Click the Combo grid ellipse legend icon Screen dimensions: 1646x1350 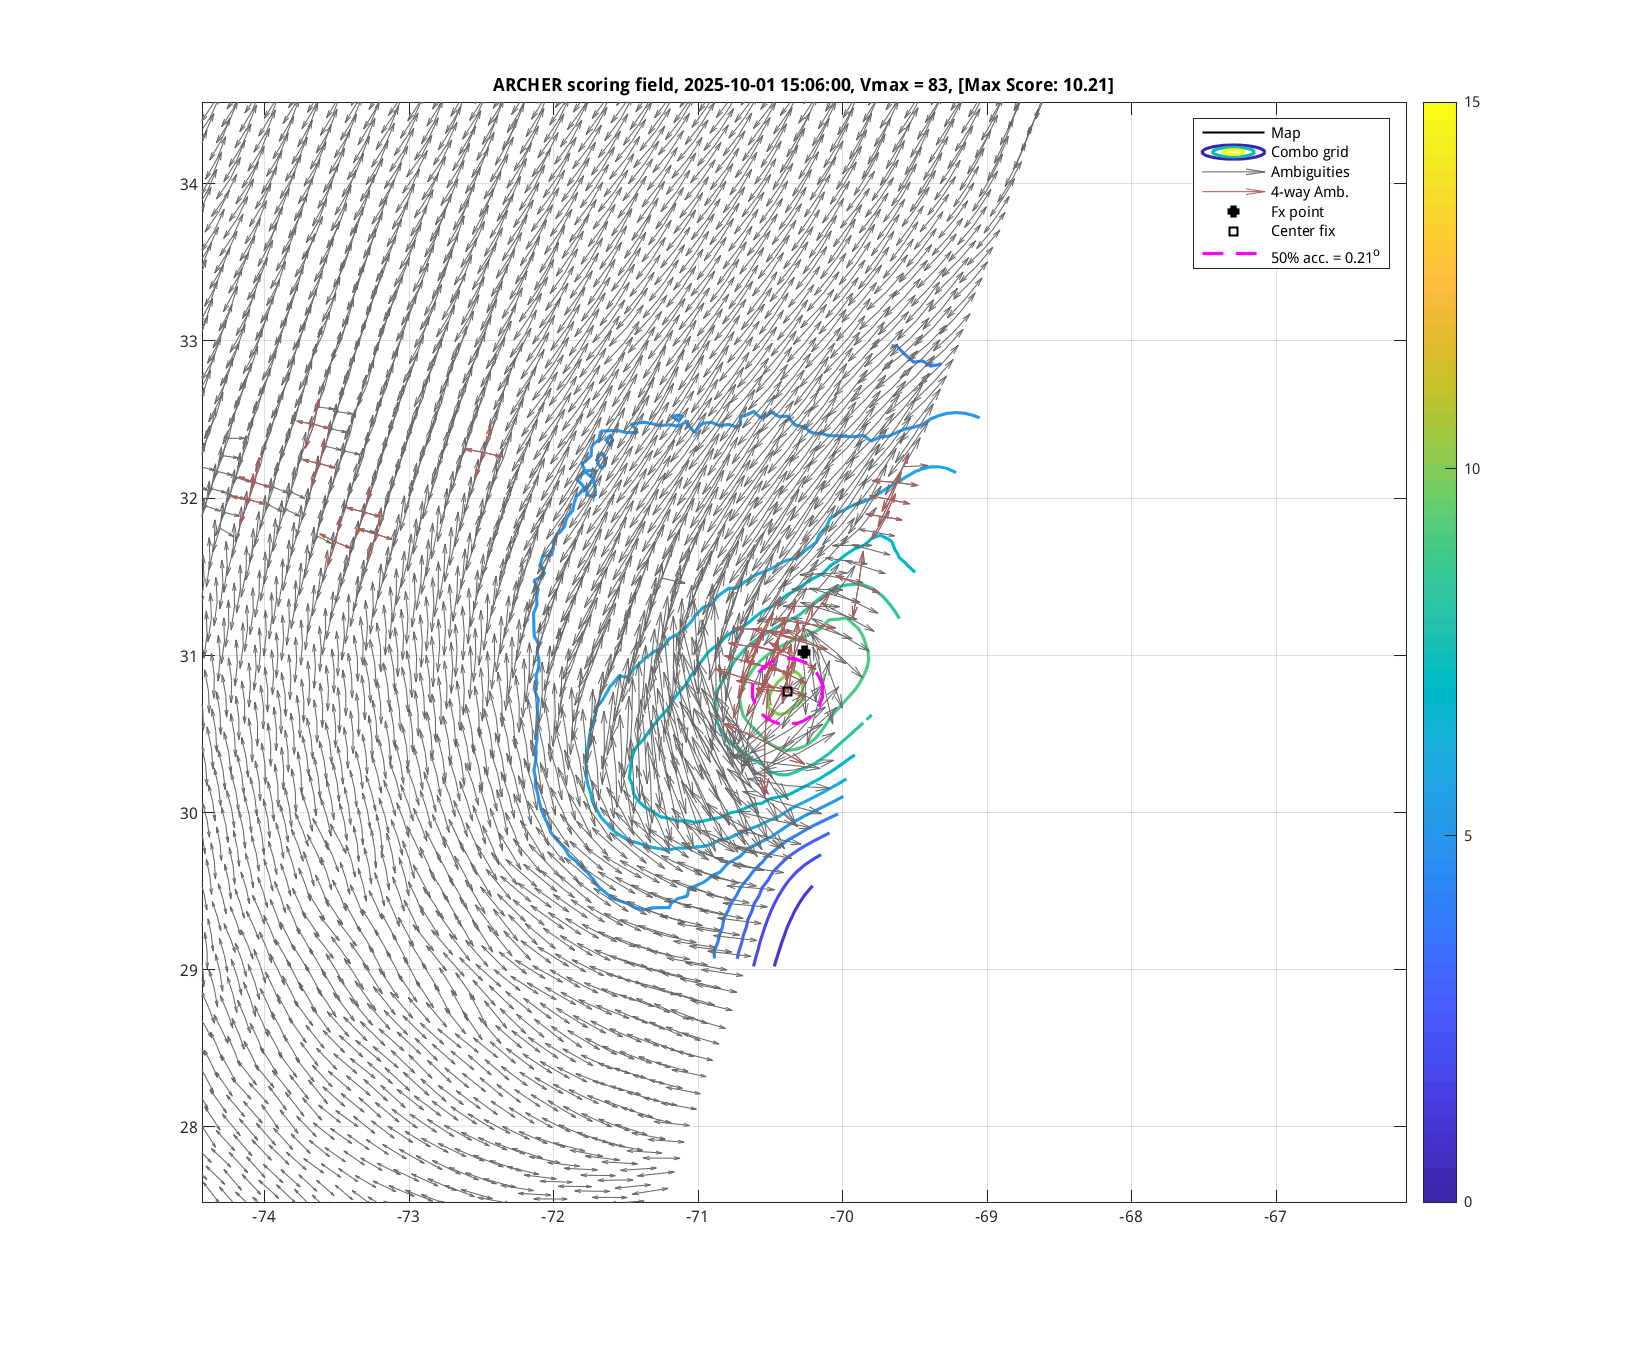[x=1233, y=152]
